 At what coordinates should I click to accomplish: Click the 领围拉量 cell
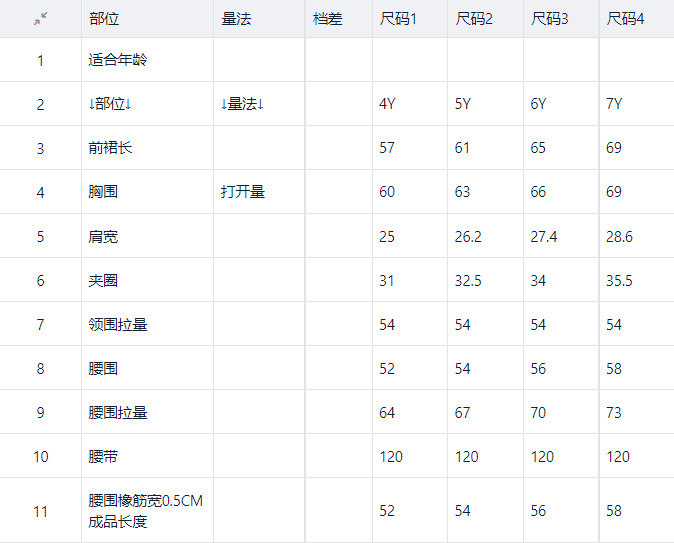click(118, 324)
